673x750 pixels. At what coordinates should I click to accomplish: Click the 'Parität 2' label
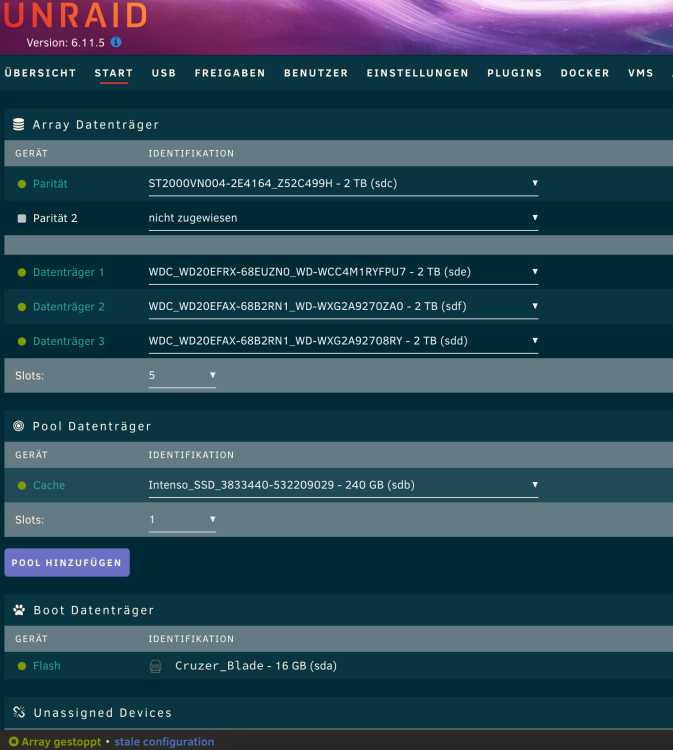pos(55,218)
